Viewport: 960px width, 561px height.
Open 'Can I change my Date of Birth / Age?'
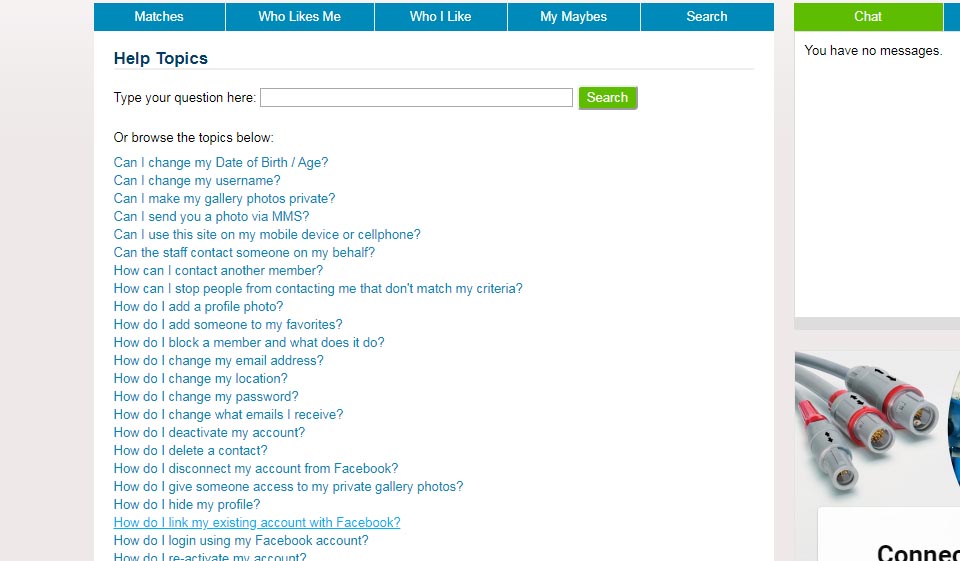coord(221,163)
